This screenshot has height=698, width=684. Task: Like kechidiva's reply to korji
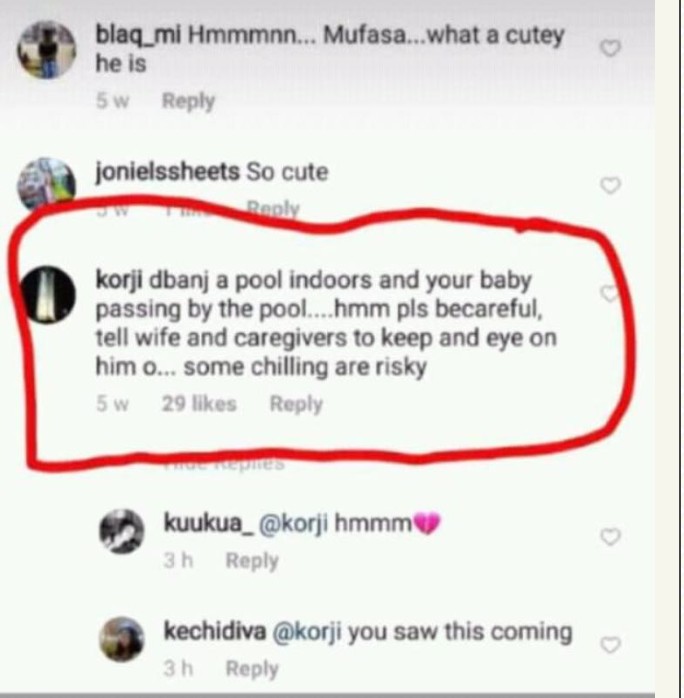click(610, 645)
